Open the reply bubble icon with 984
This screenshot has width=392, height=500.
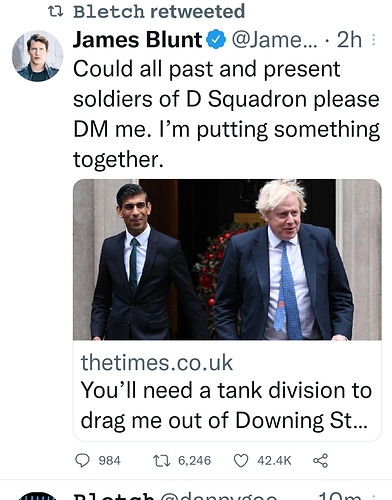[x=82, y=461]
